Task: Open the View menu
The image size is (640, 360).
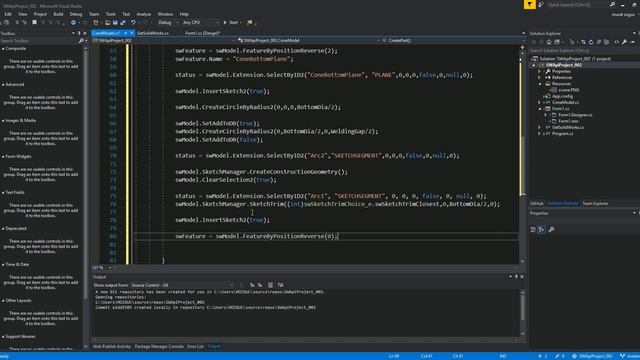Action: (x=22, y=14)
